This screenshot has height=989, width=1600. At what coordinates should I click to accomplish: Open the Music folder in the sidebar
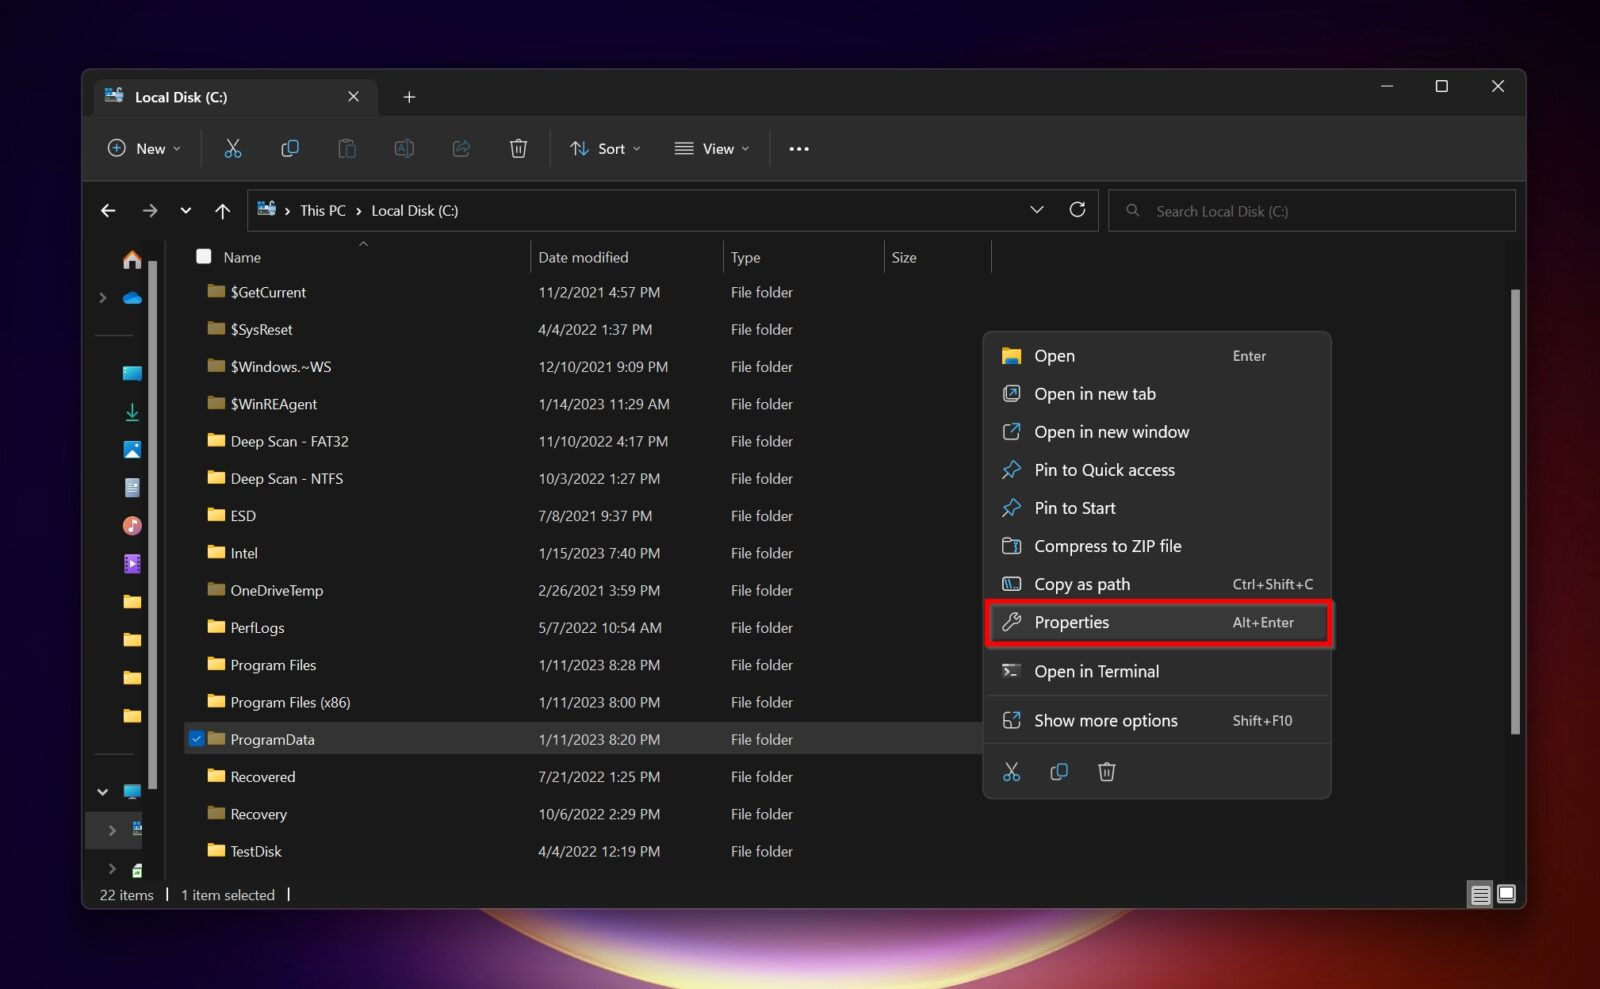point(131,525)
